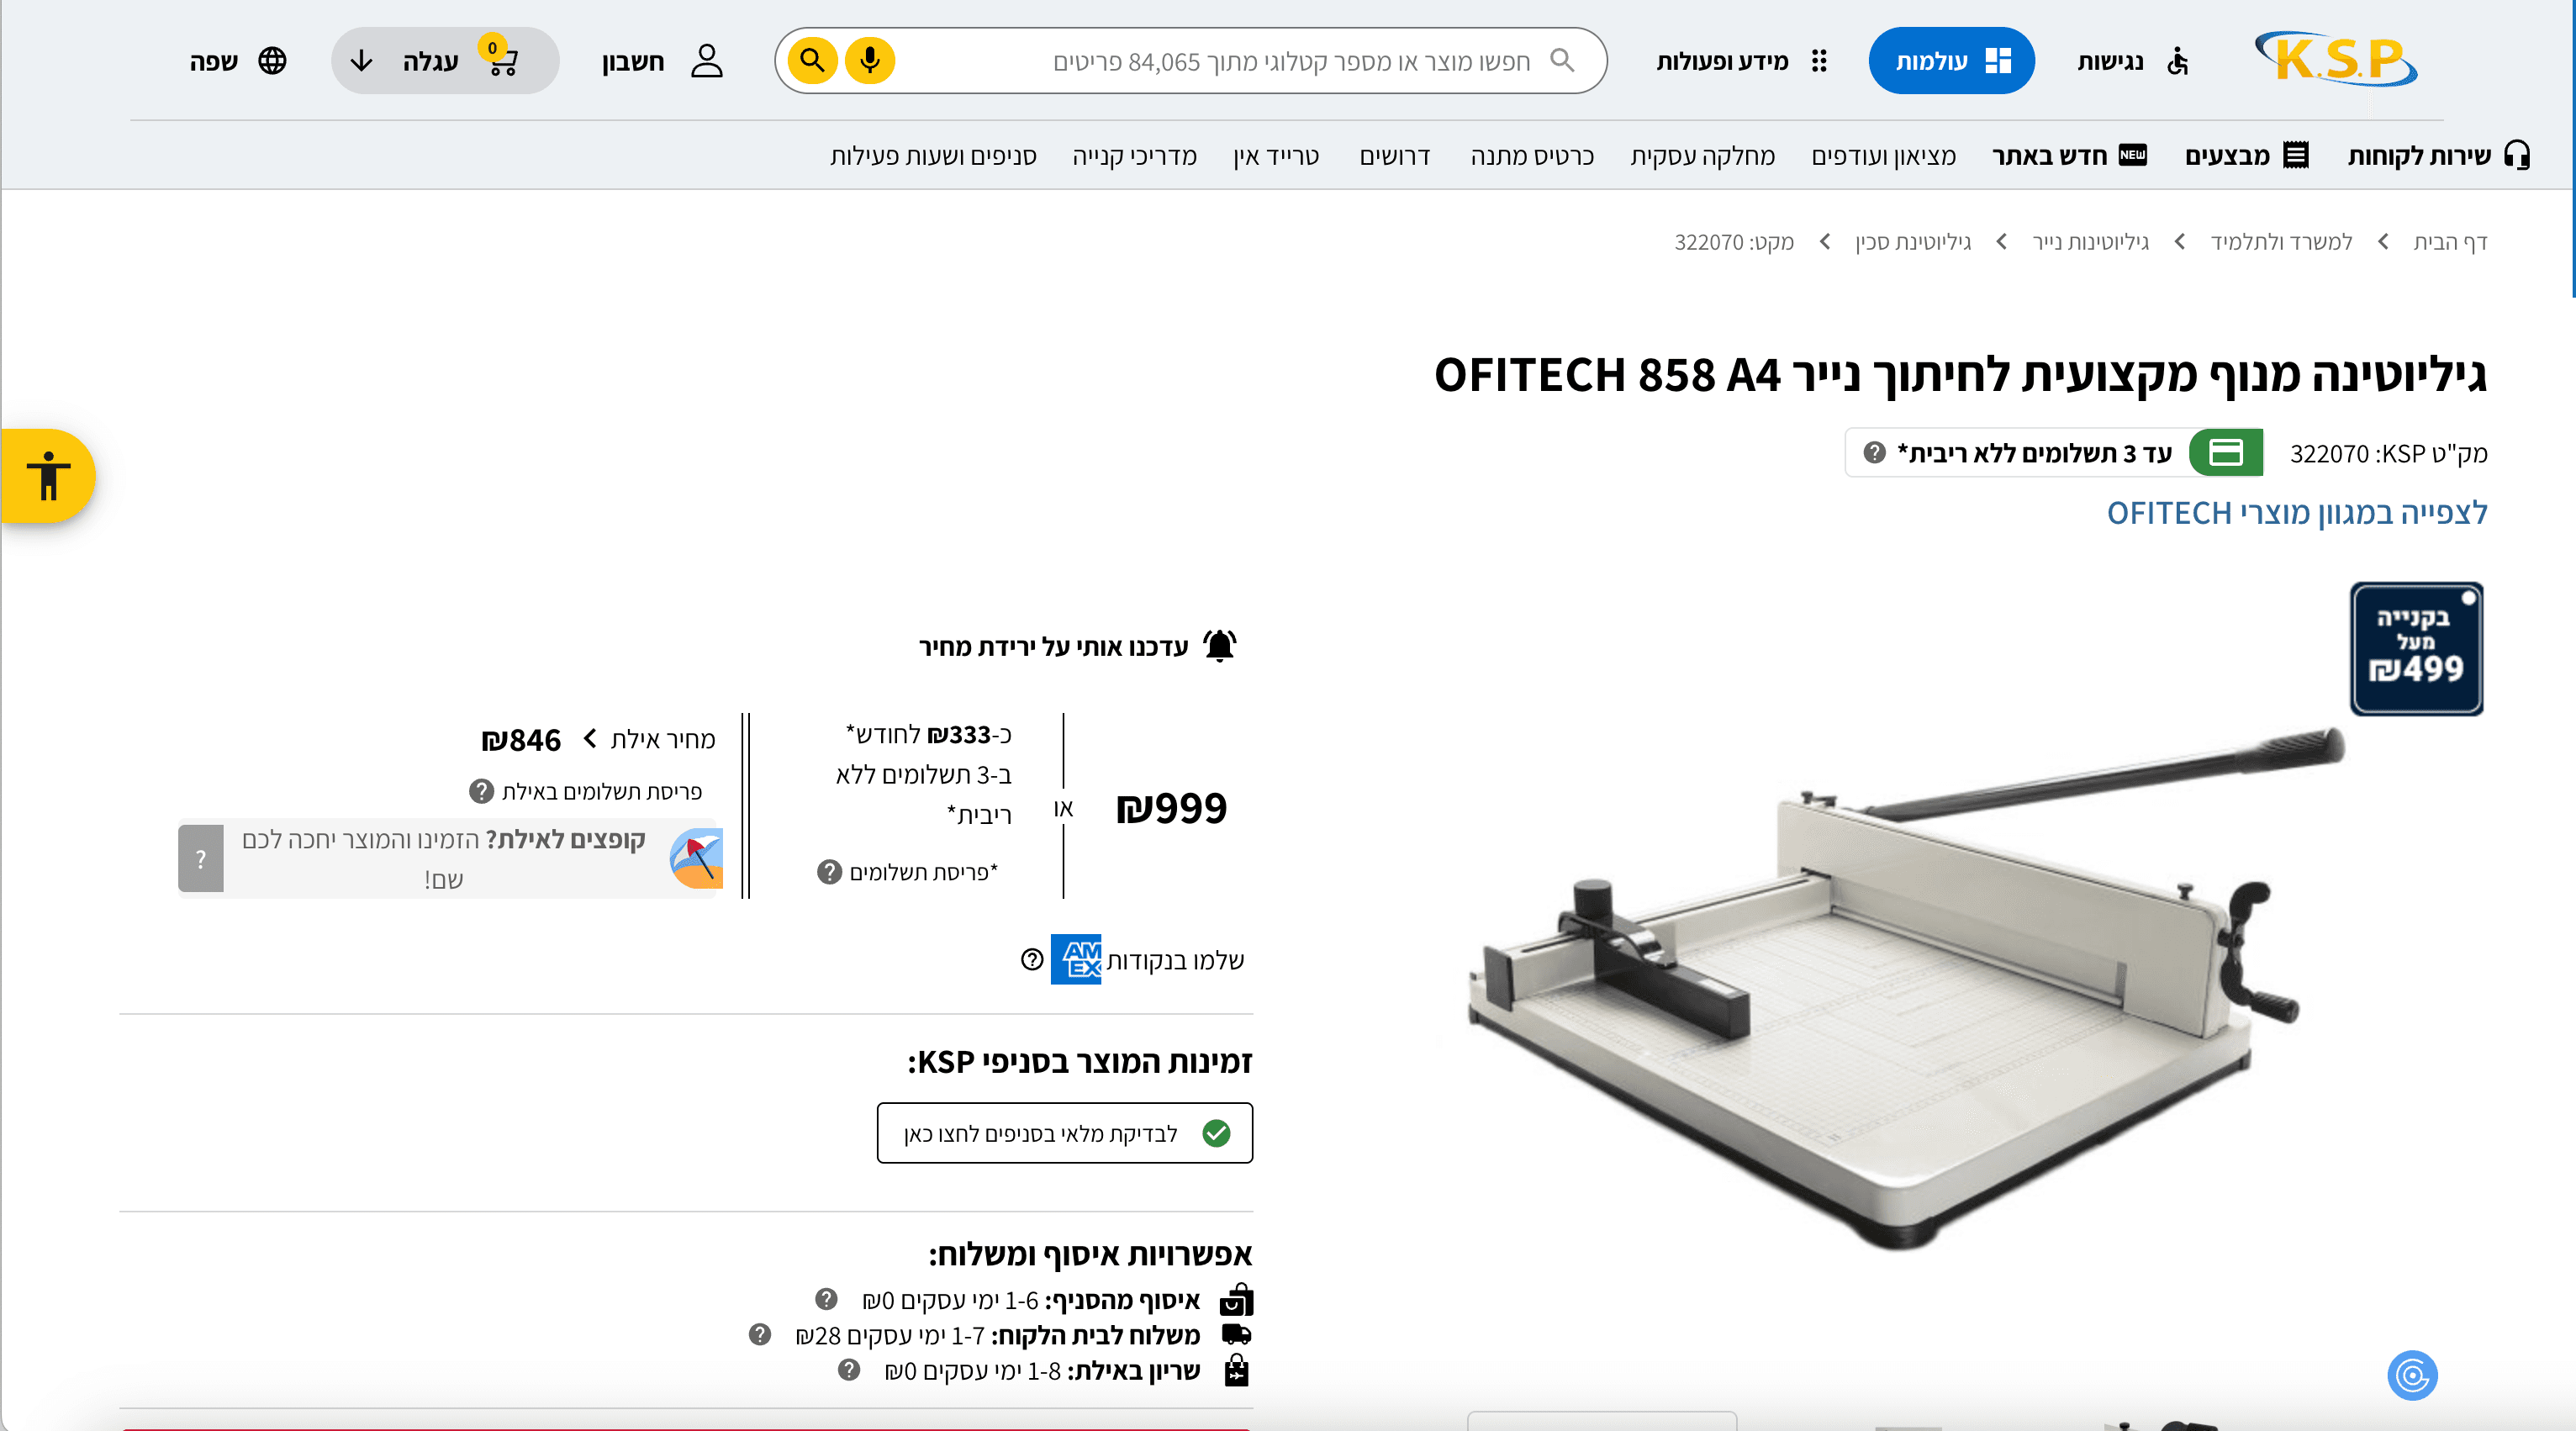Select סניפים ושעות פעילות in navigation bar
Viewport: 2576px width, 1431px height.
933,156
